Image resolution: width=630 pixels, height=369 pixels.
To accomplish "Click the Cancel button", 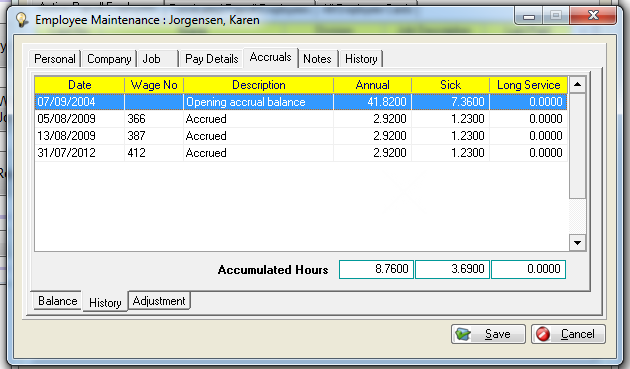I will point(568,334).
